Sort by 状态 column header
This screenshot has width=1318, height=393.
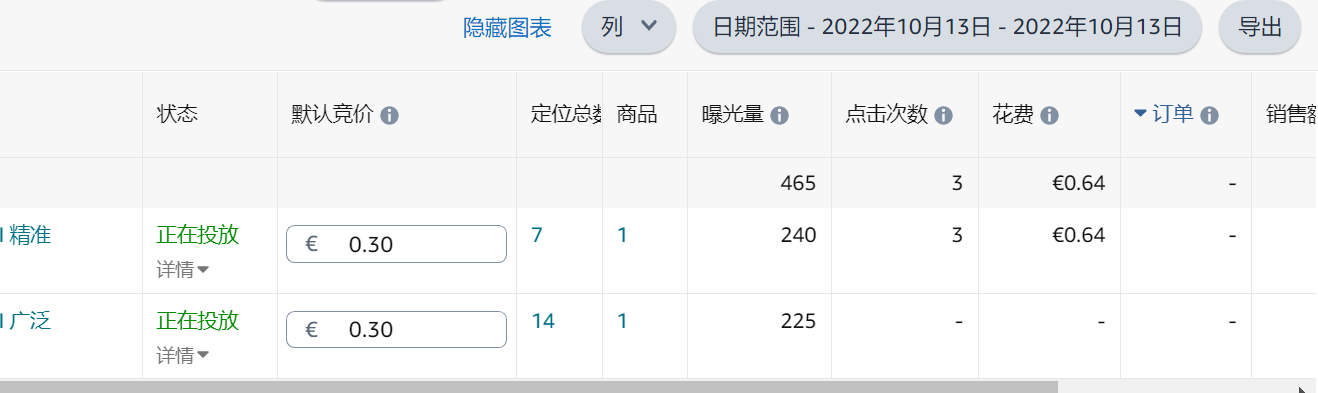pyautogui.click(x=178, y=114)
